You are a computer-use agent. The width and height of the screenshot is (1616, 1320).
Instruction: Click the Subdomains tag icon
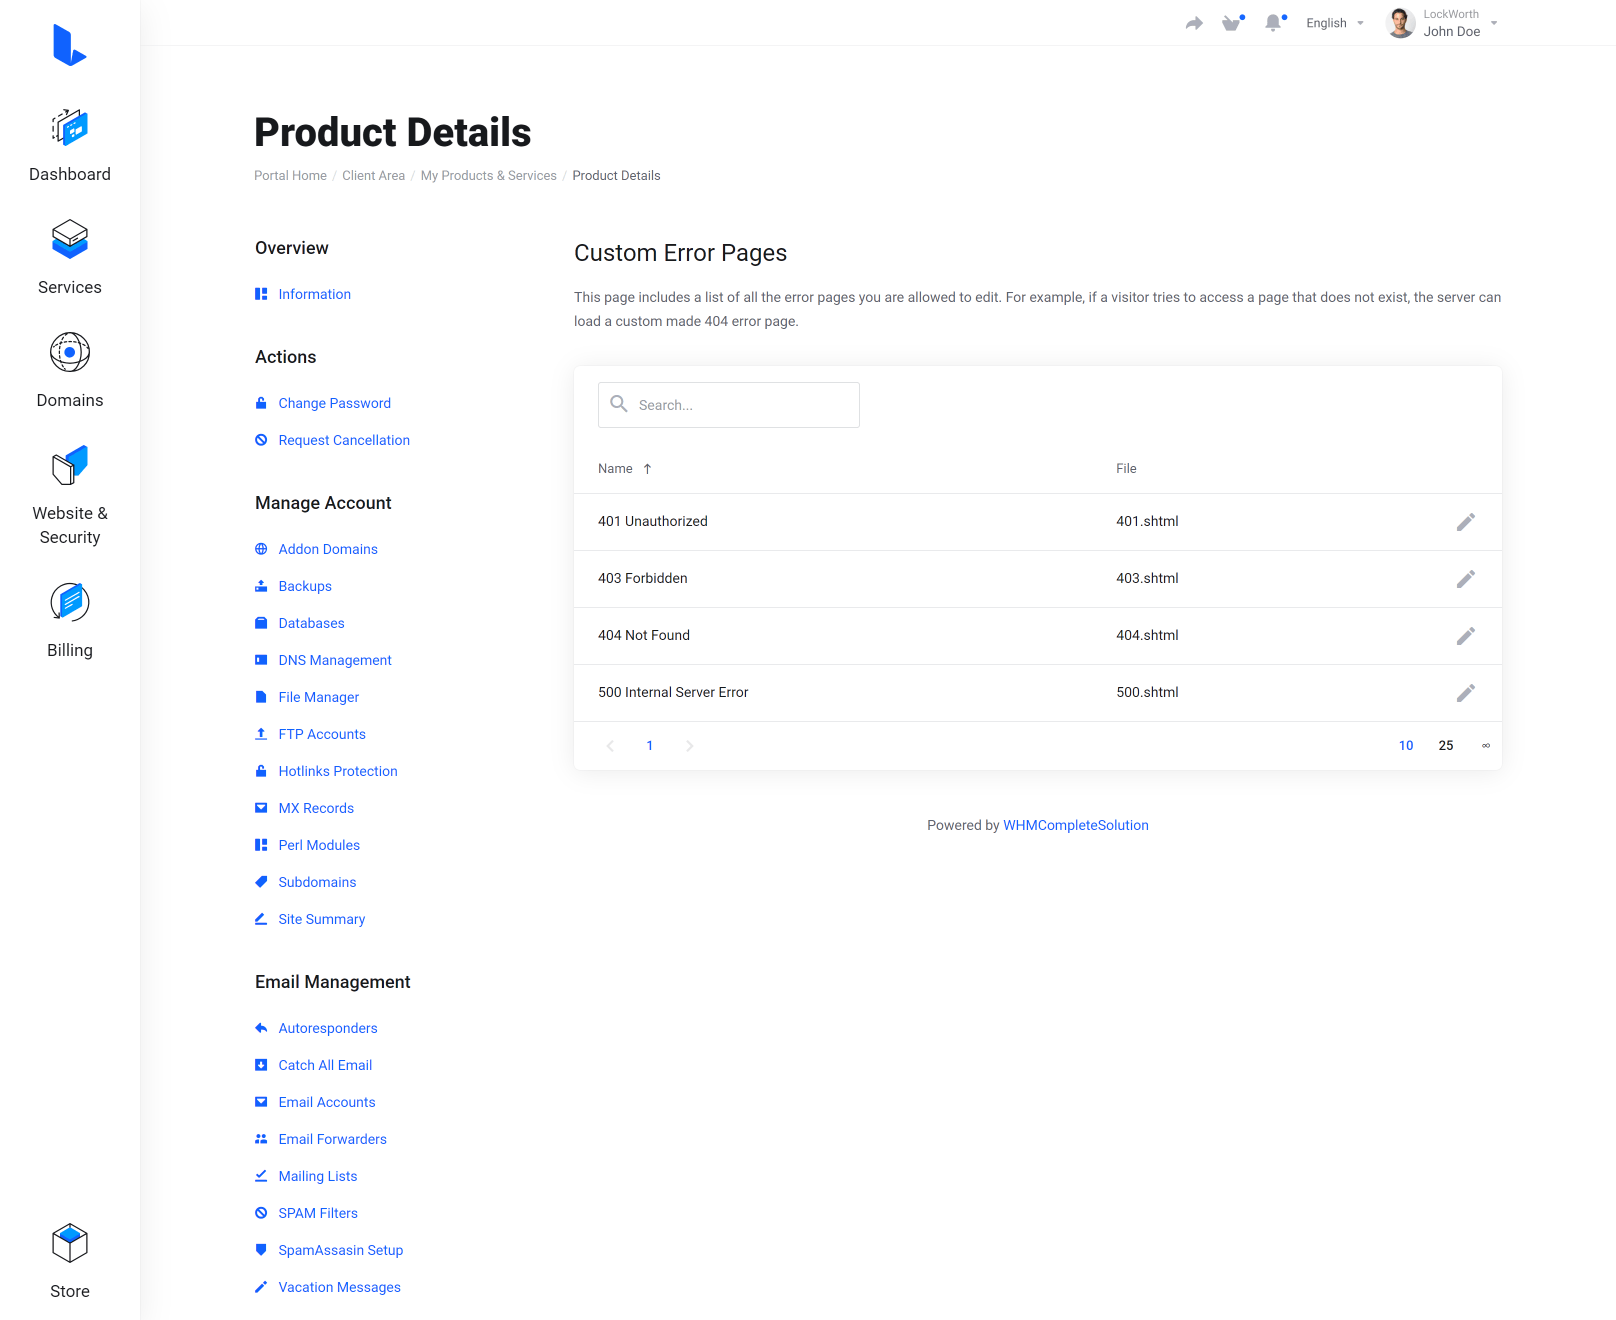click(261, 882)
